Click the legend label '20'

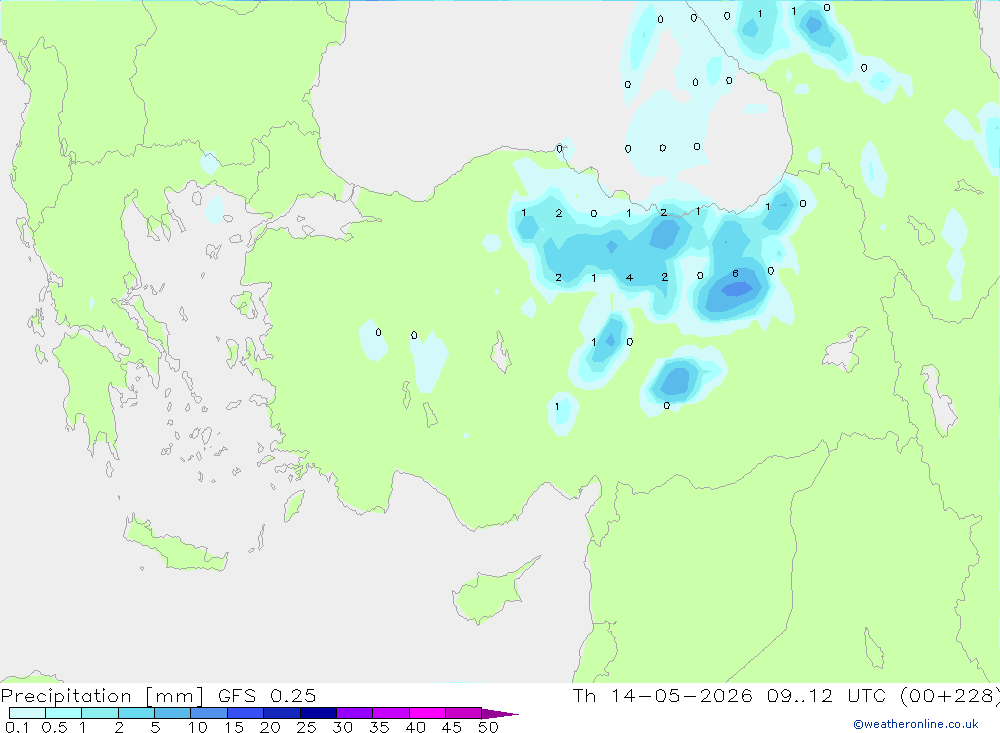click(270, 727)
